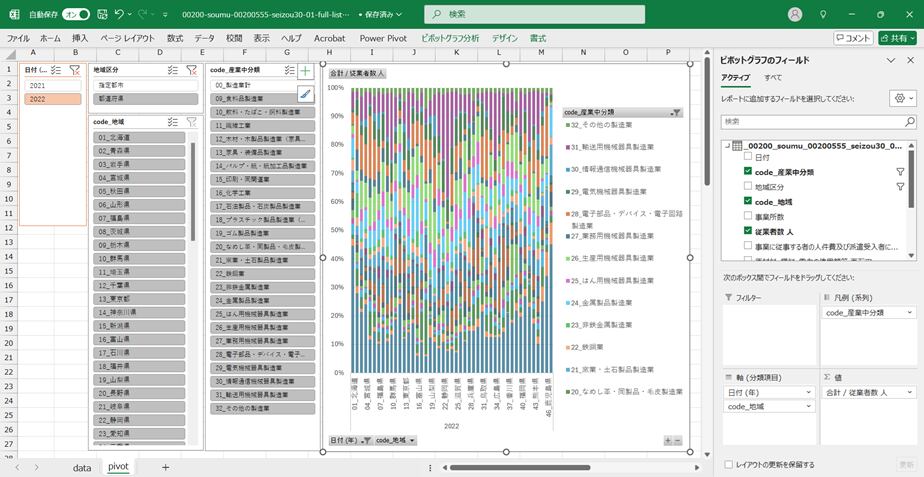Viewport: 924px width, 477px height.
Task: Open the ホーム ribbon tab
Action: click(x=50, y=38)
